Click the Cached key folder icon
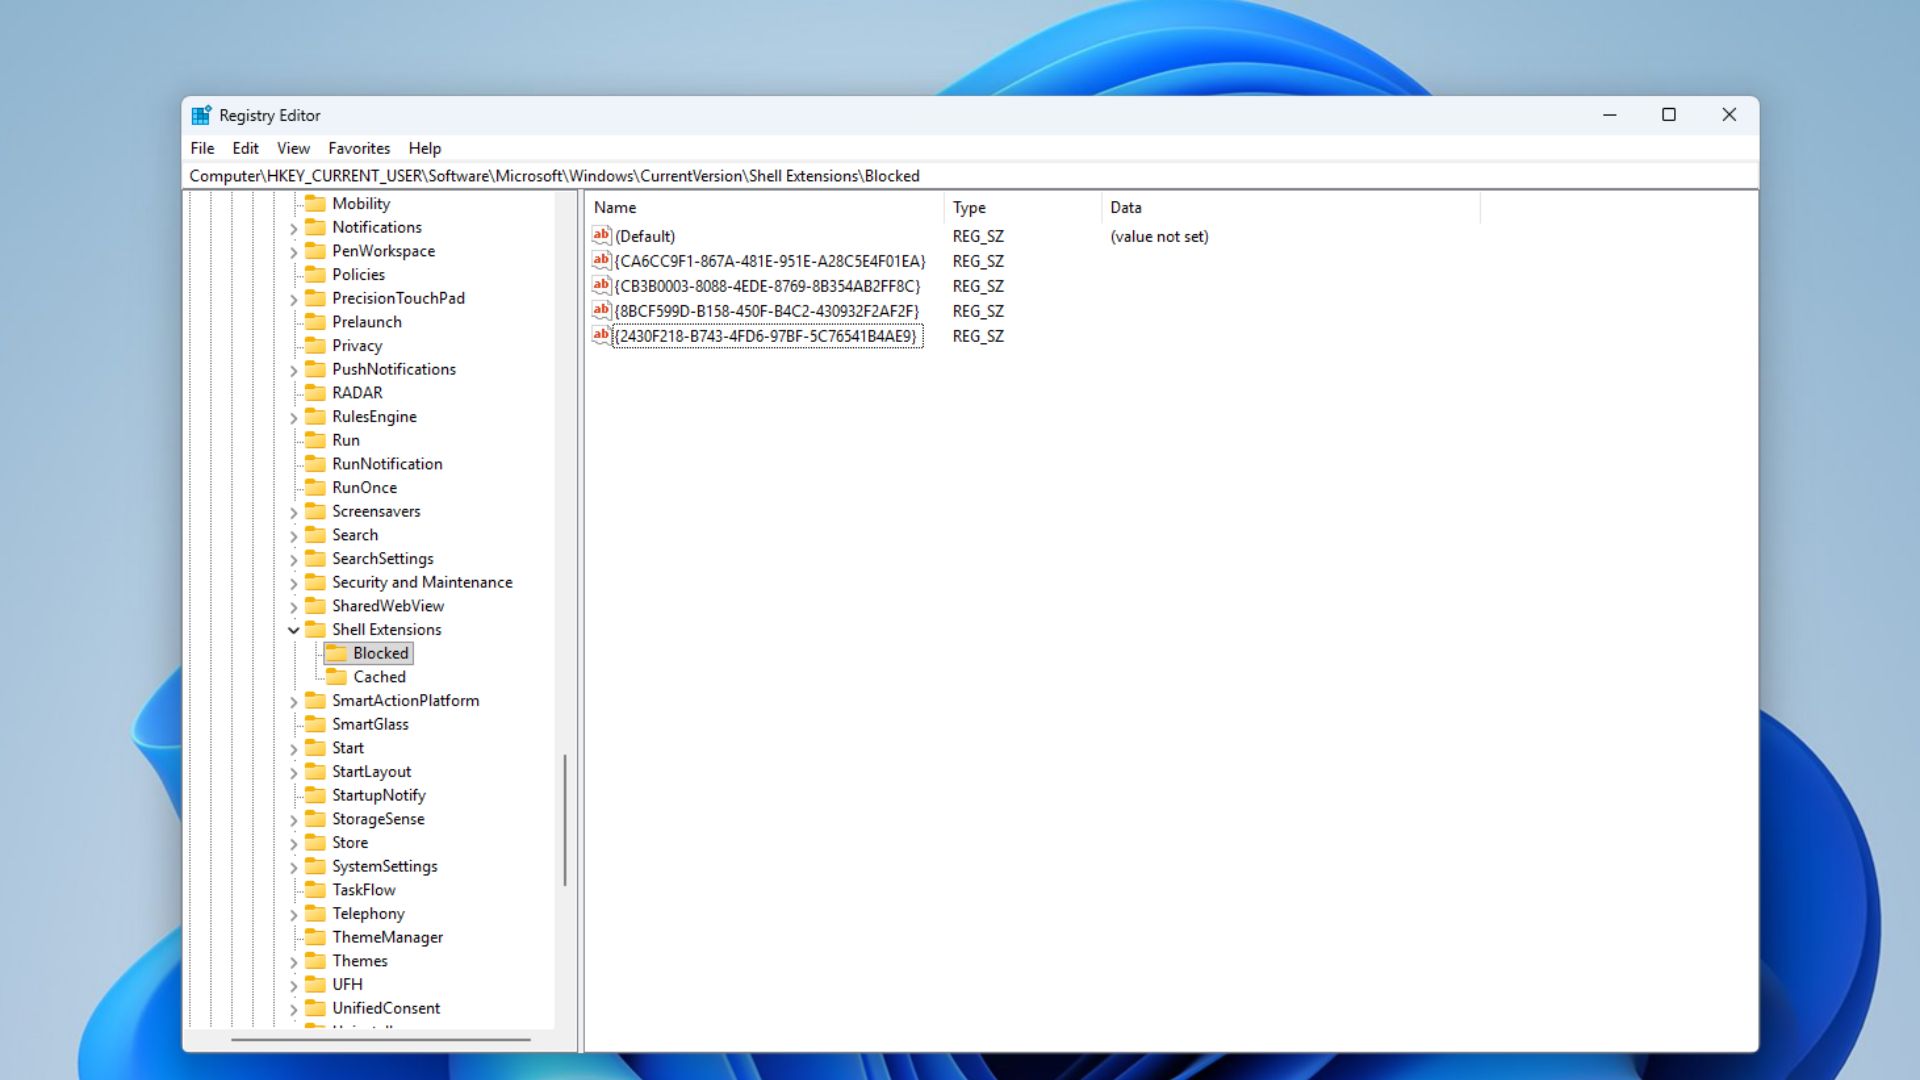 [338, 676]
